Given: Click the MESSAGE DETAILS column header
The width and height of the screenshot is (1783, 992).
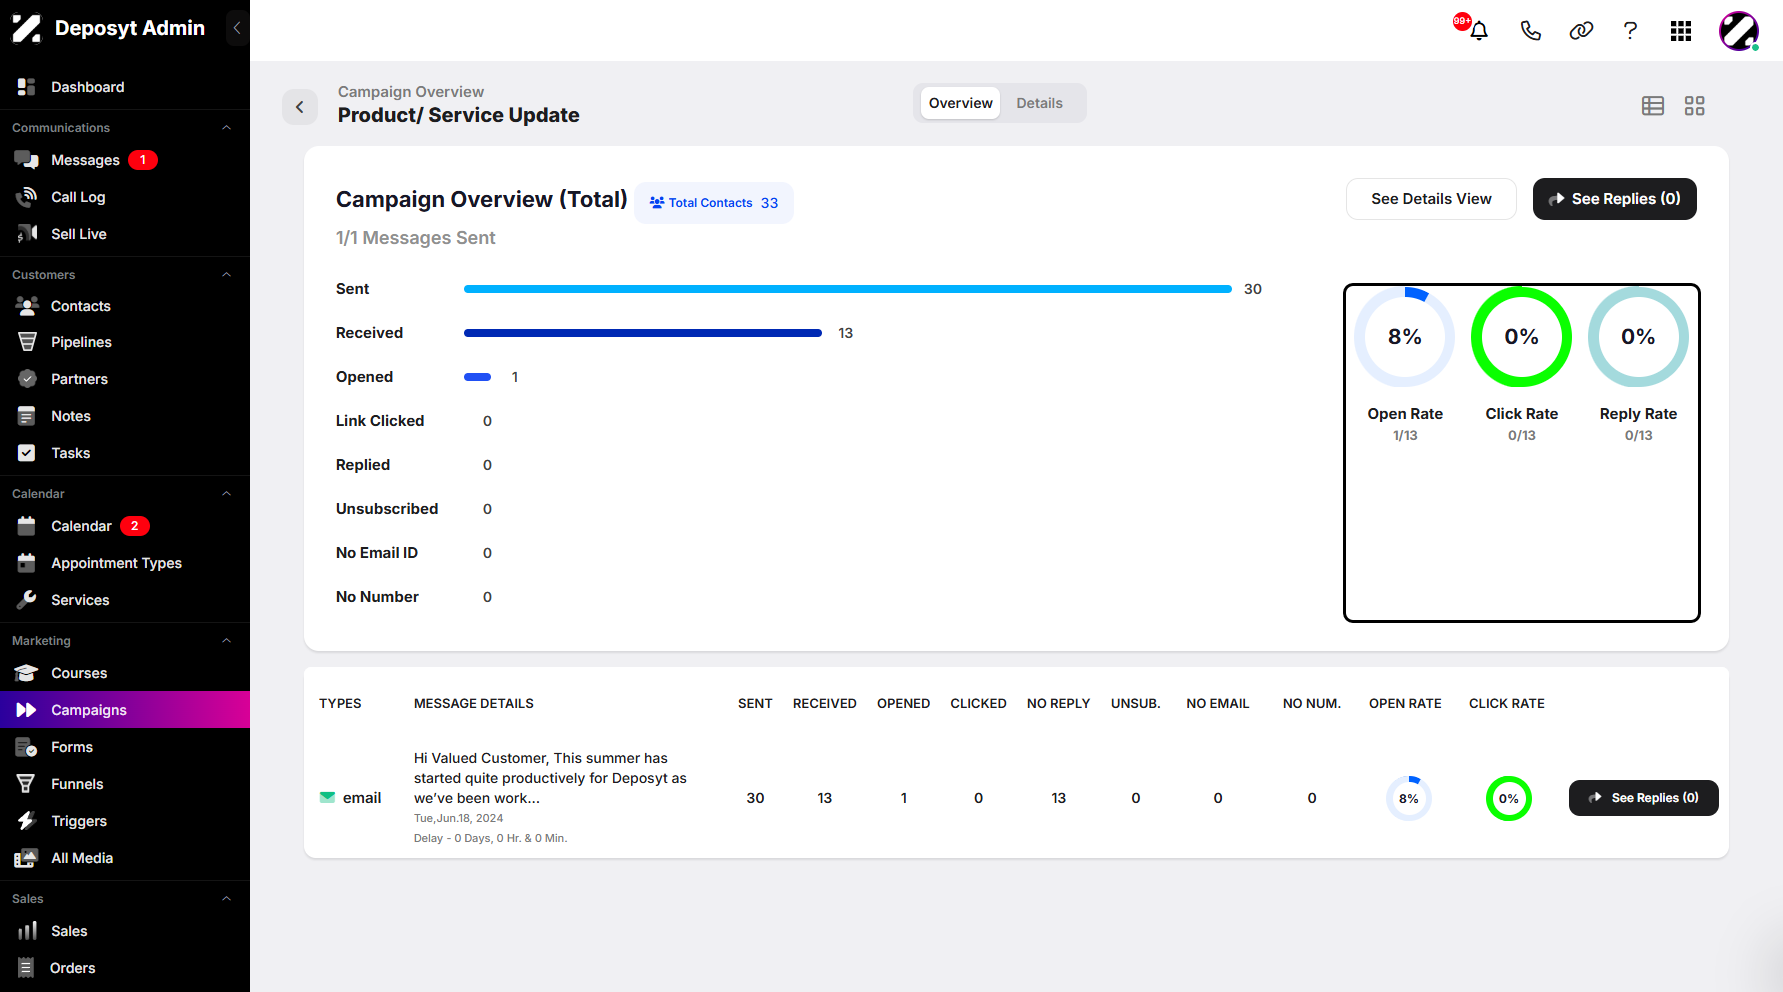Looking at the screenshot, I should coord(474,704).
